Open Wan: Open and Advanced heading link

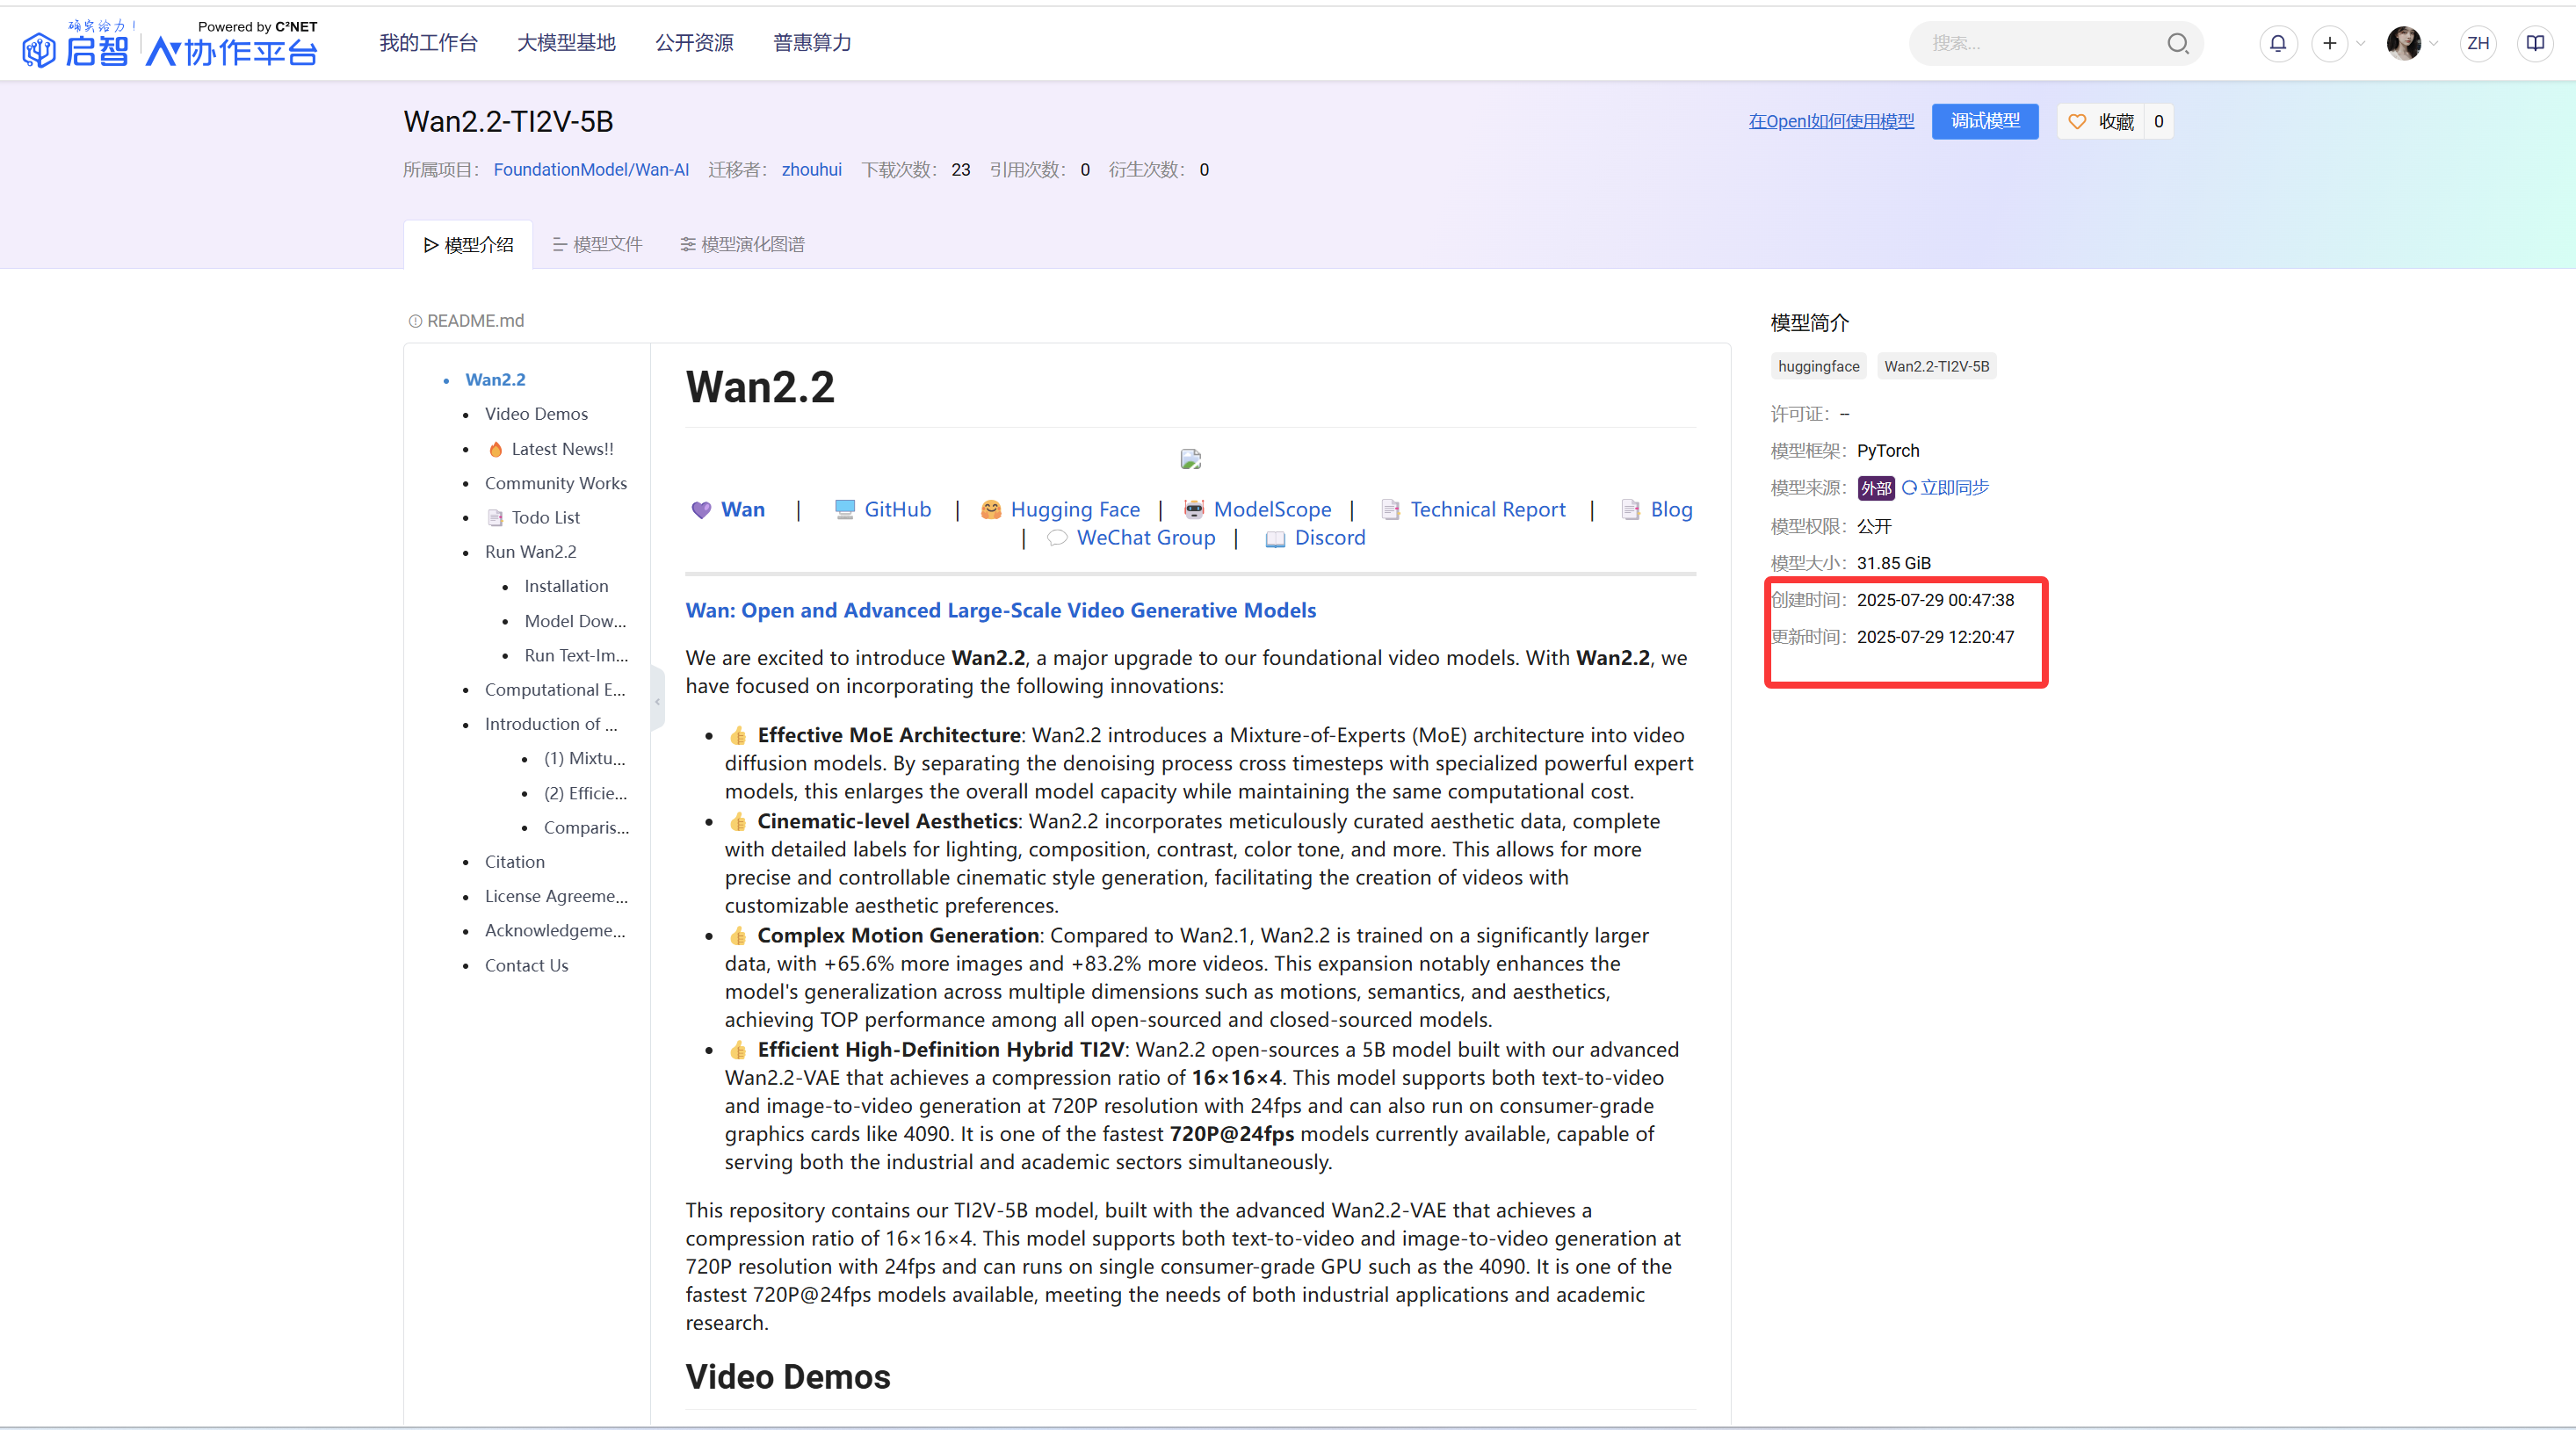1000,610
